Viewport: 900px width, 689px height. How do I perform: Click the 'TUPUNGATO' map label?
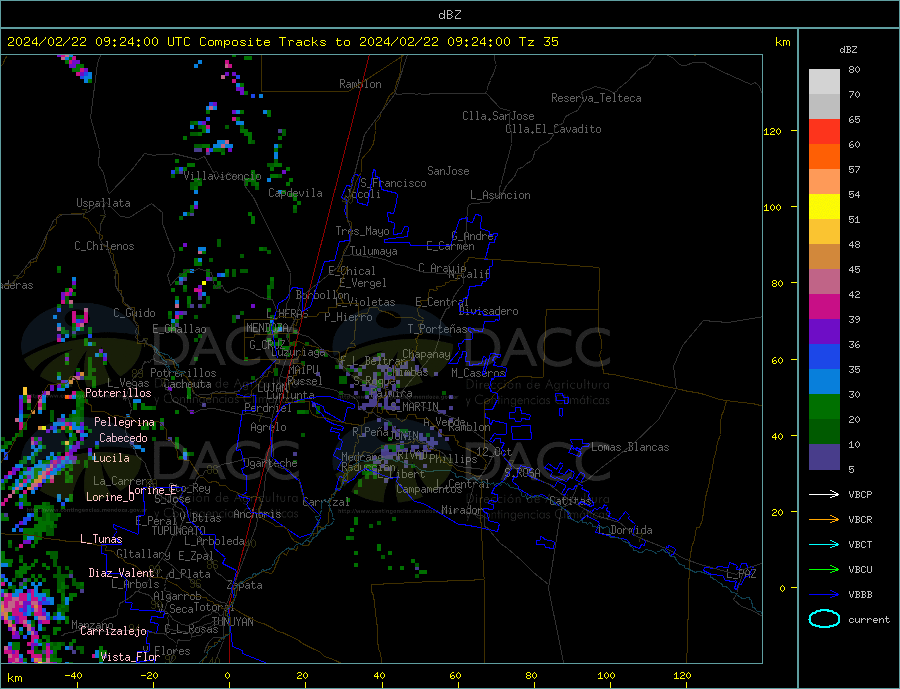[179, 531]
